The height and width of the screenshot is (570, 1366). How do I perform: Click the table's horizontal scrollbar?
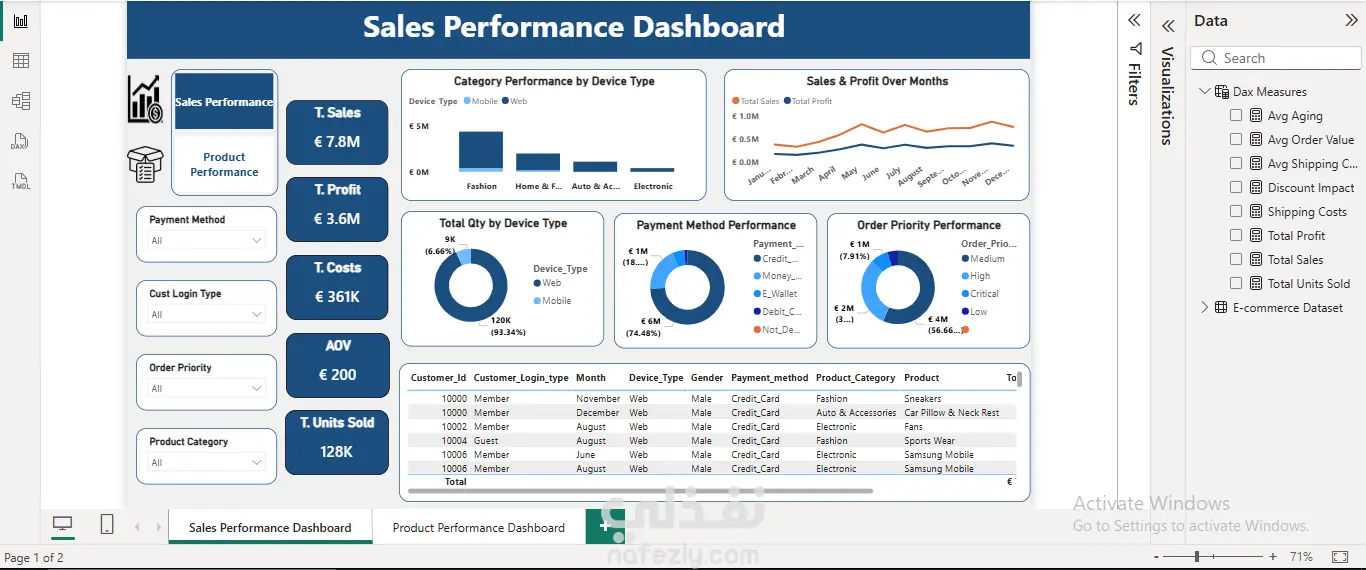point(640,491)
